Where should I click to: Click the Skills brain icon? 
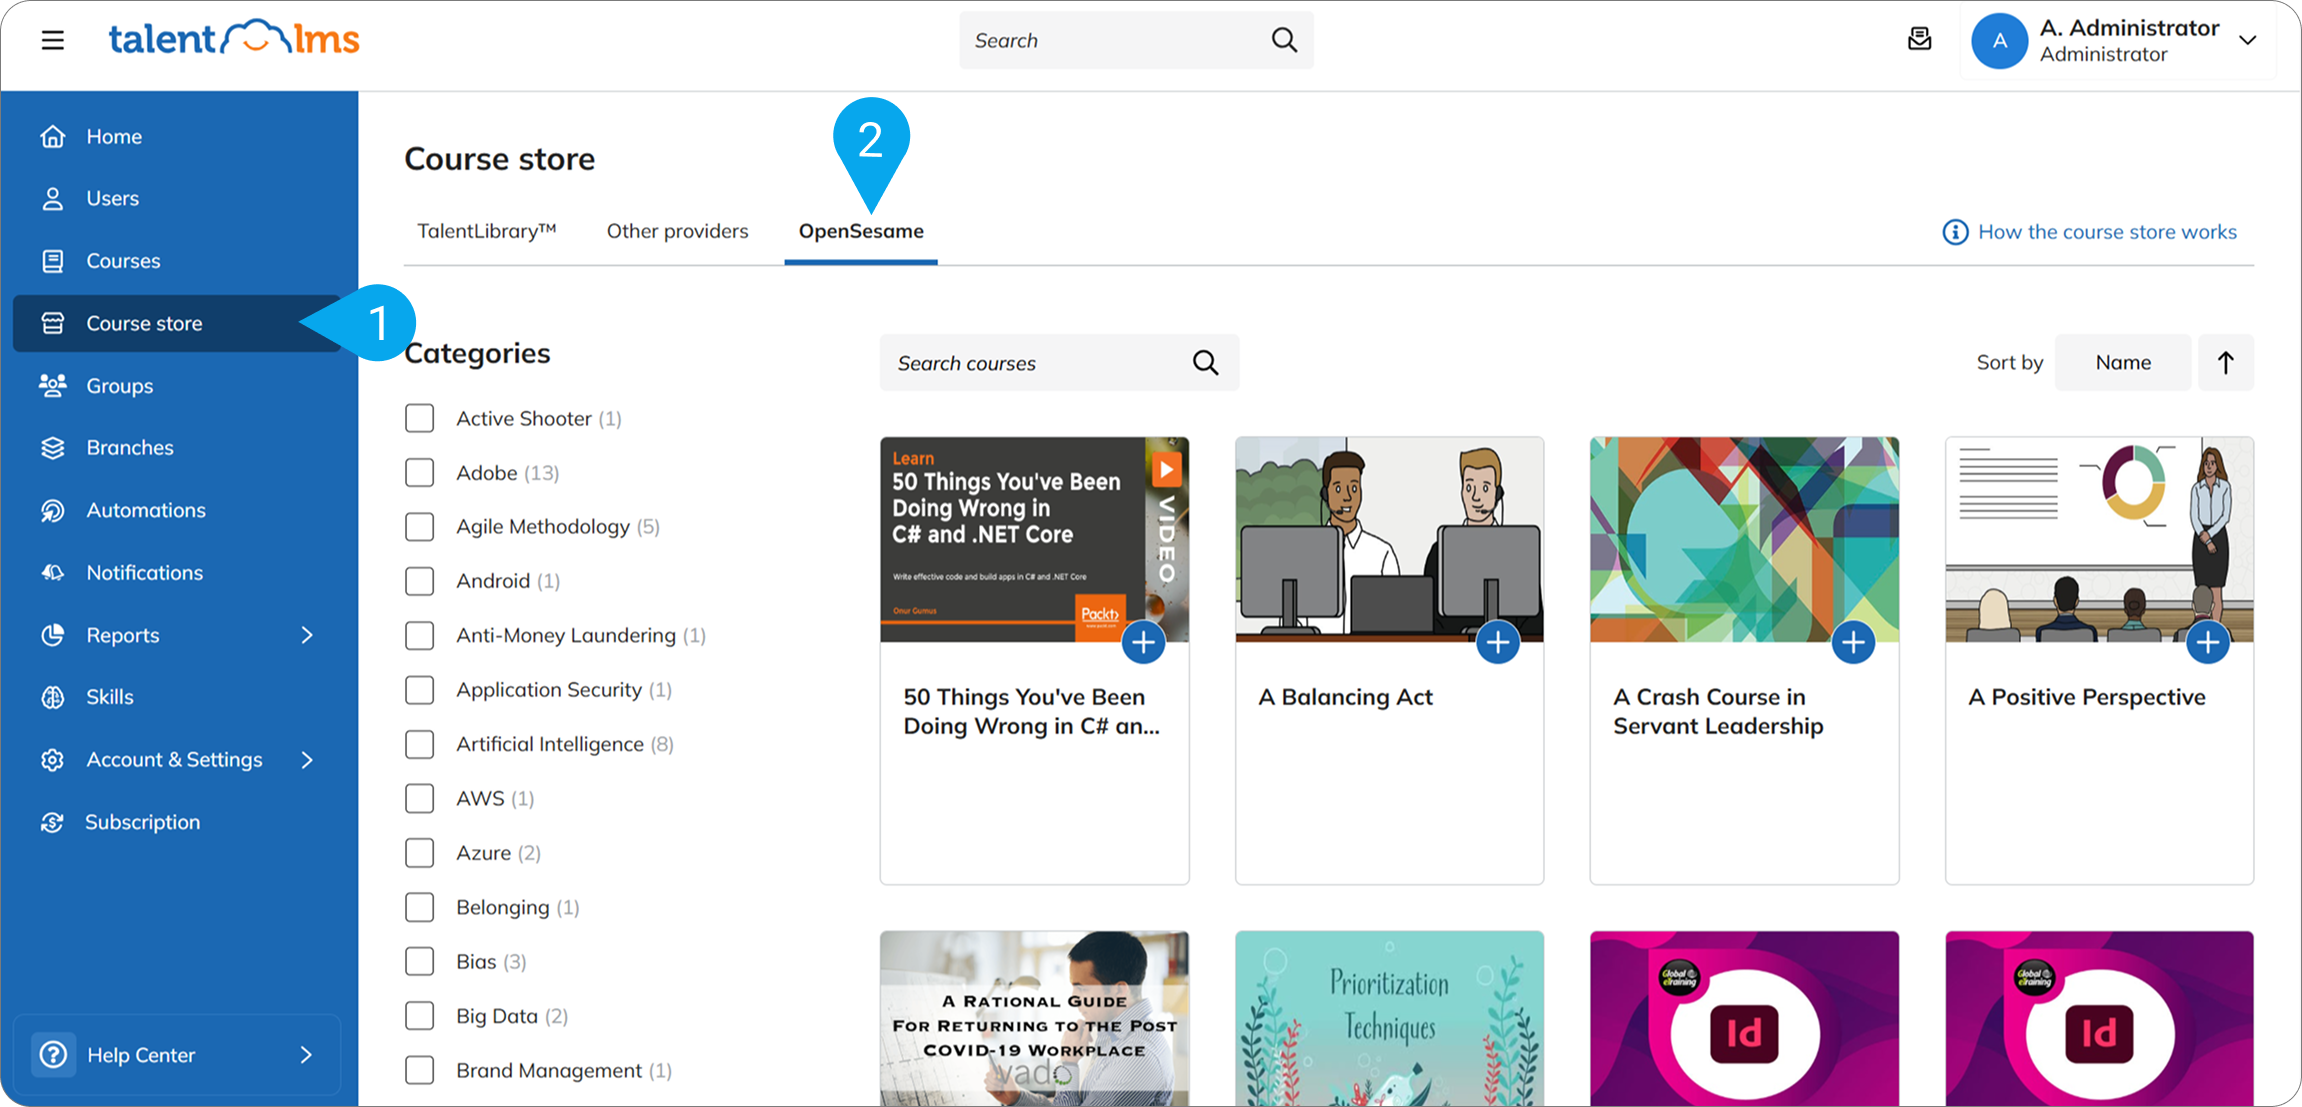point(53,697)
